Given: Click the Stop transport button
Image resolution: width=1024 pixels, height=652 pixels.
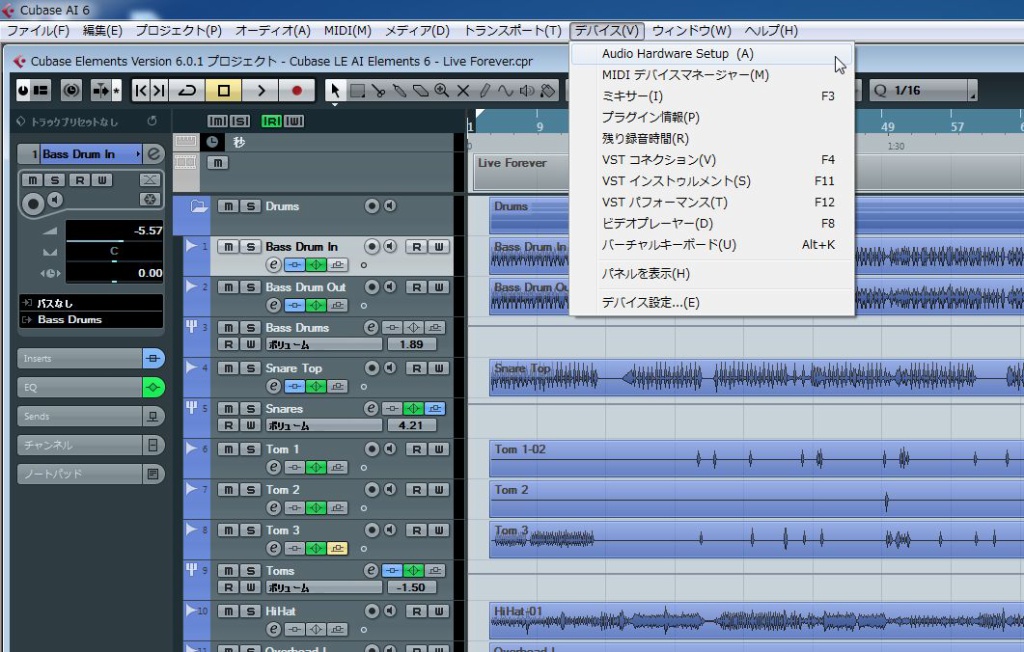Looking at the screenshot, I should (x=223, y=91).
